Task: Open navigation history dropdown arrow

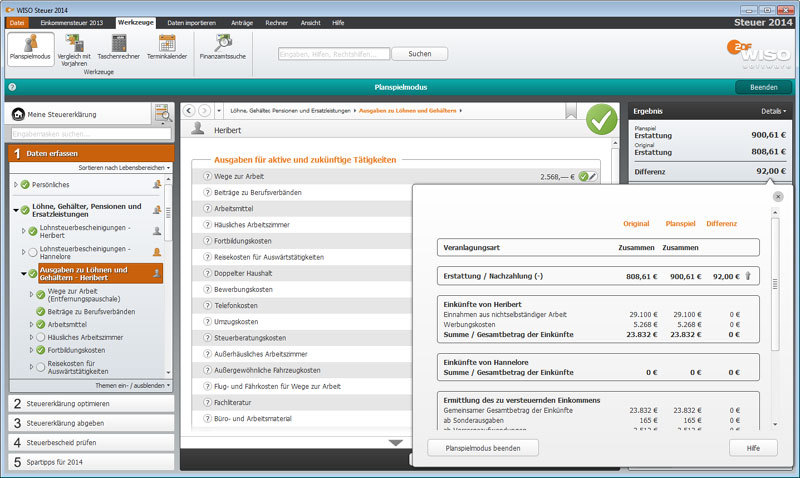Action: tap(219, 111)
